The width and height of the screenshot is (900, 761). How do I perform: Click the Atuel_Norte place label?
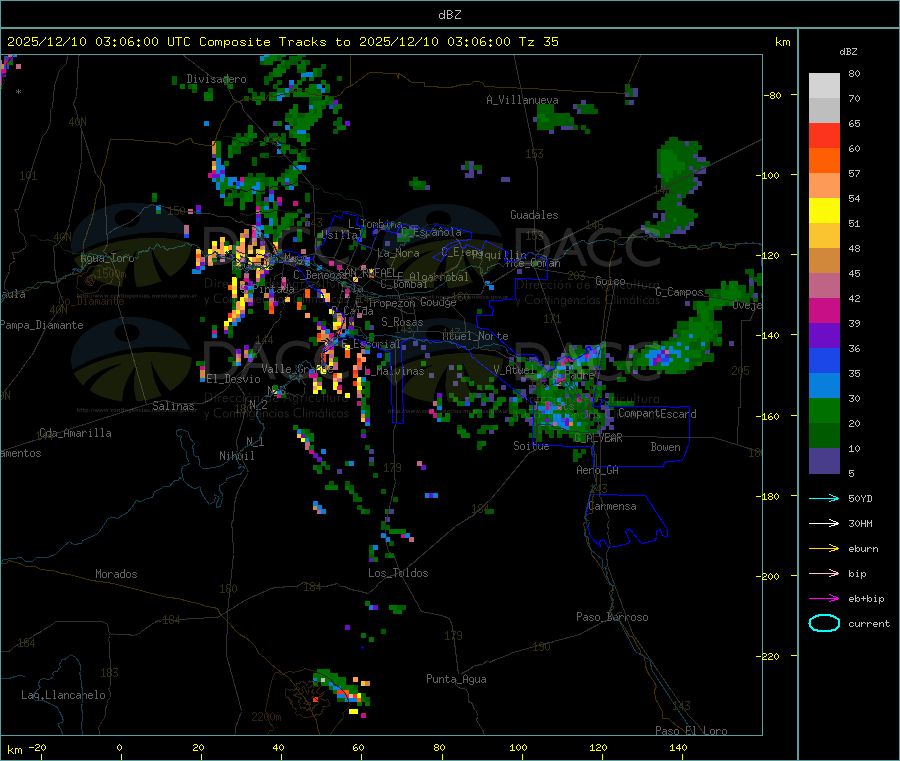point(475,336)
